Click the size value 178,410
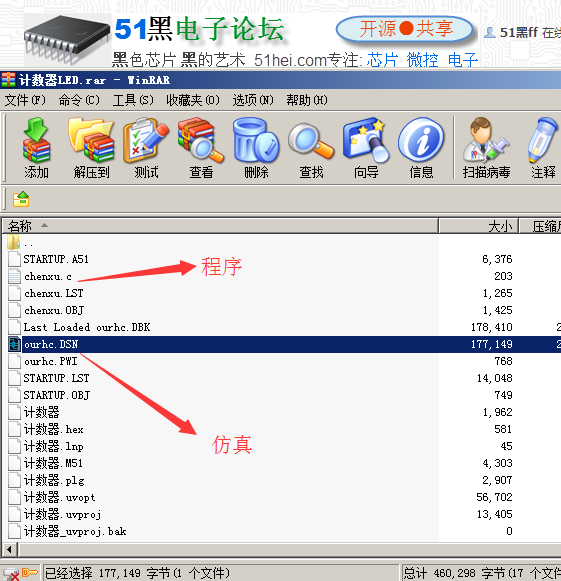Screen dimensions: 561x581 492,327
